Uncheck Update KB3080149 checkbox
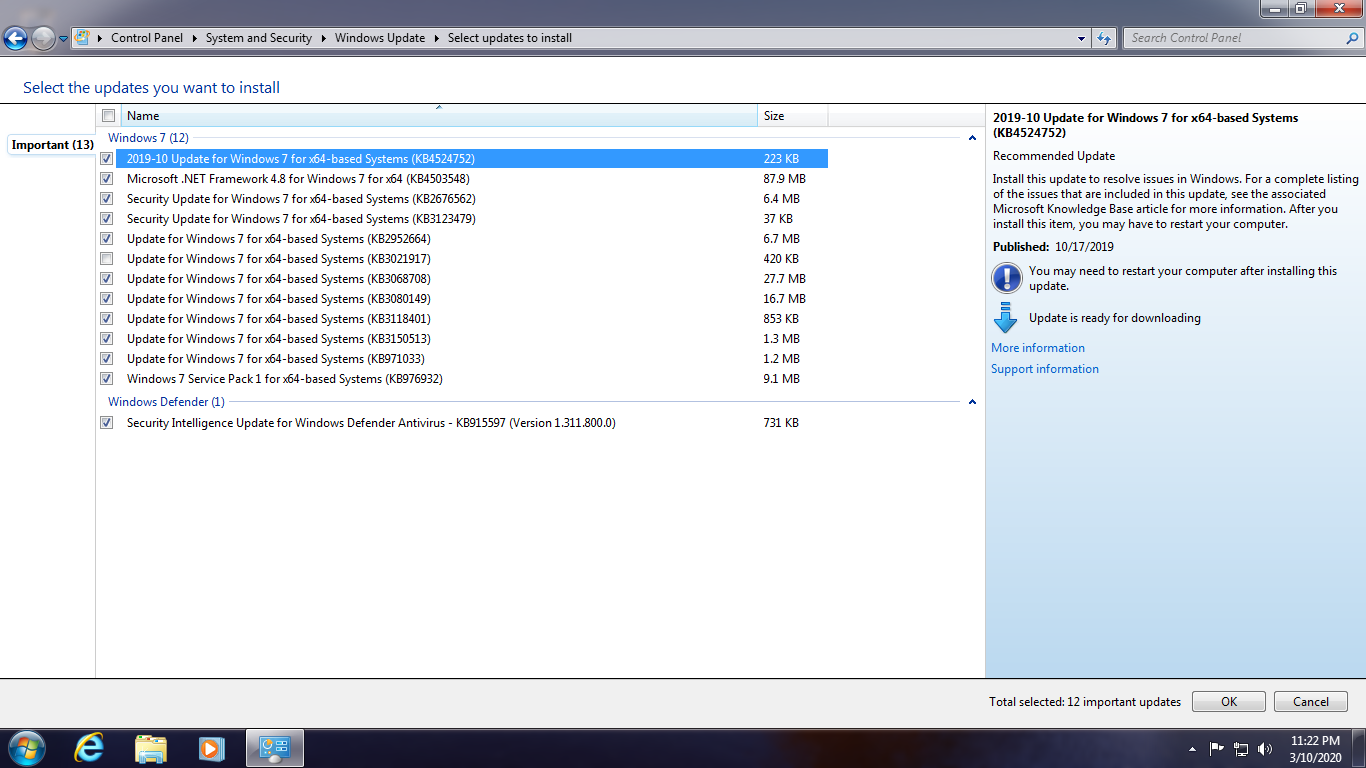Screen dimensions: 1366x768 click(107, 299)
